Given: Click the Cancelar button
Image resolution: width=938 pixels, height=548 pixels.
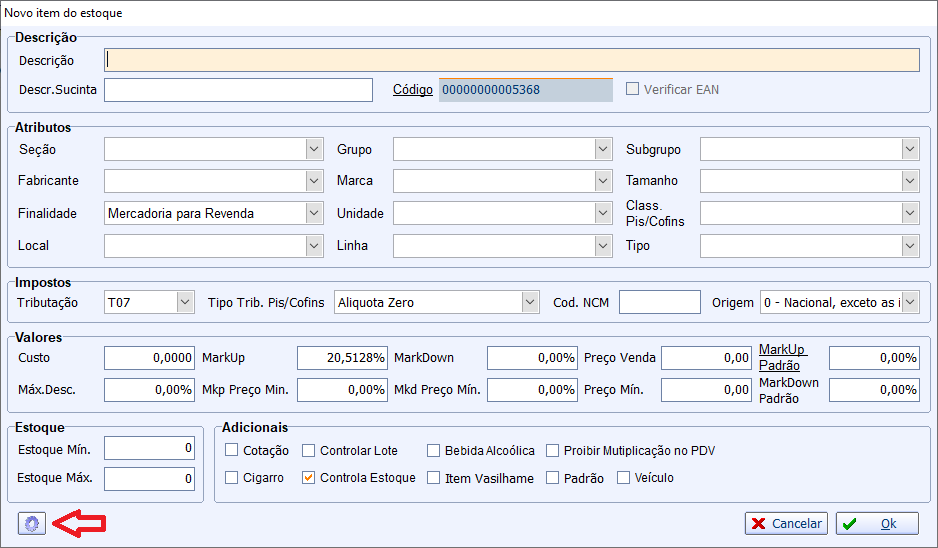Looking at the screenshot, I should [x=786, y=523].
